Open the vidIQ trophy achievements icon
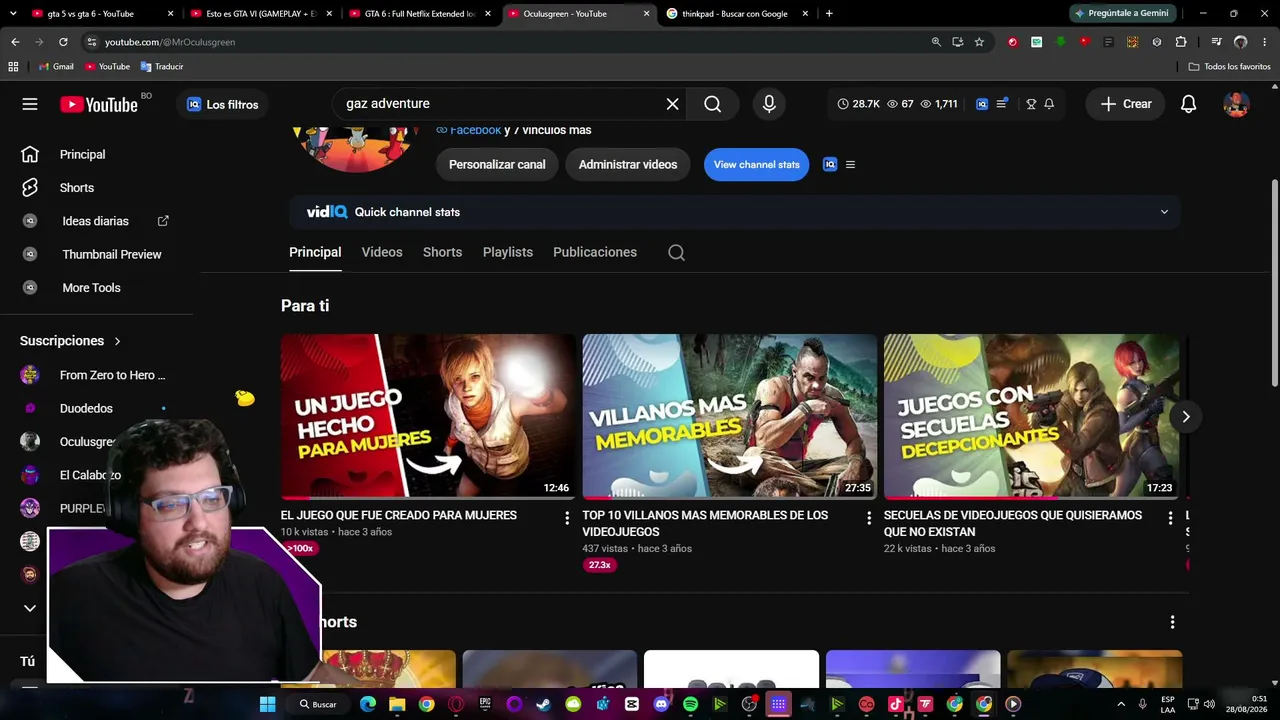The image size is (1280, 720). pos(1031,104)
